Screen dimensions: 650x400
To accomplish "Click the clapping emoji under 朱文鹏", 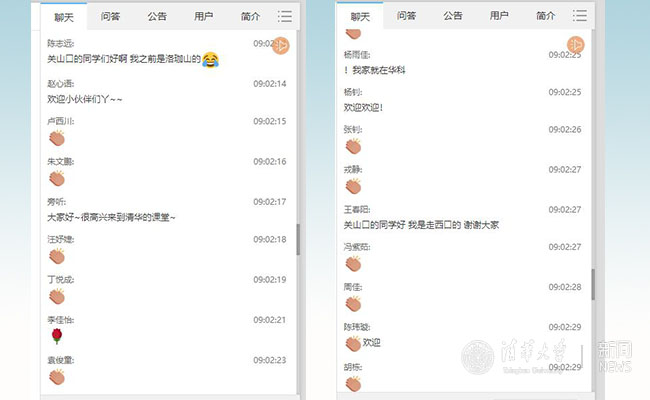I will [56, 178].
